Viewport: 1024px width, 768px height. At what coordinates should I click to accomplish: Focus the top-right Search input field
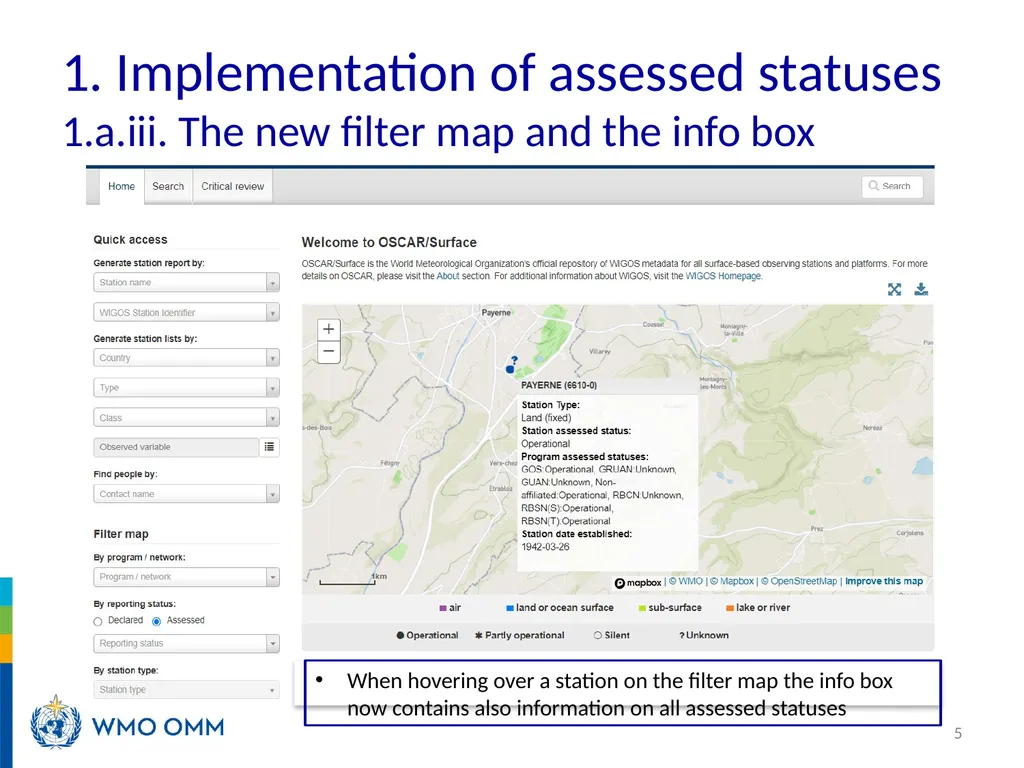pyautogui.click(x=892, y=186)
